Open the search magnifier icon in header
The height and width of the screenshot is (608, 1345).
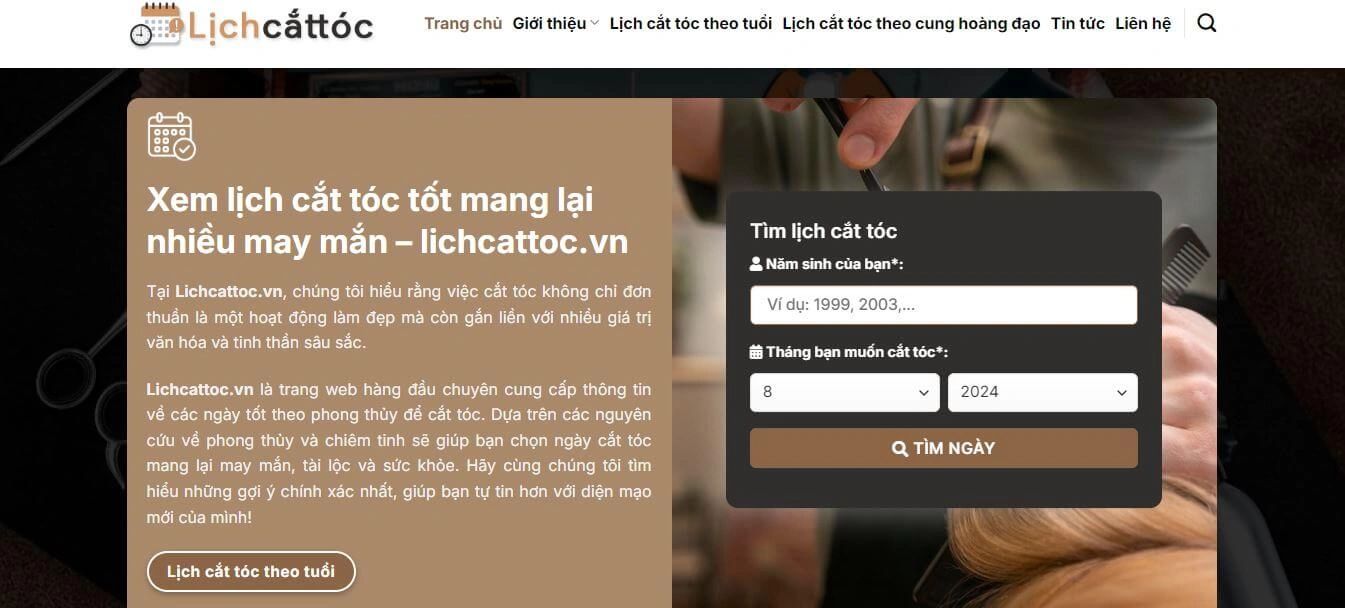(x=1206, y=23)
